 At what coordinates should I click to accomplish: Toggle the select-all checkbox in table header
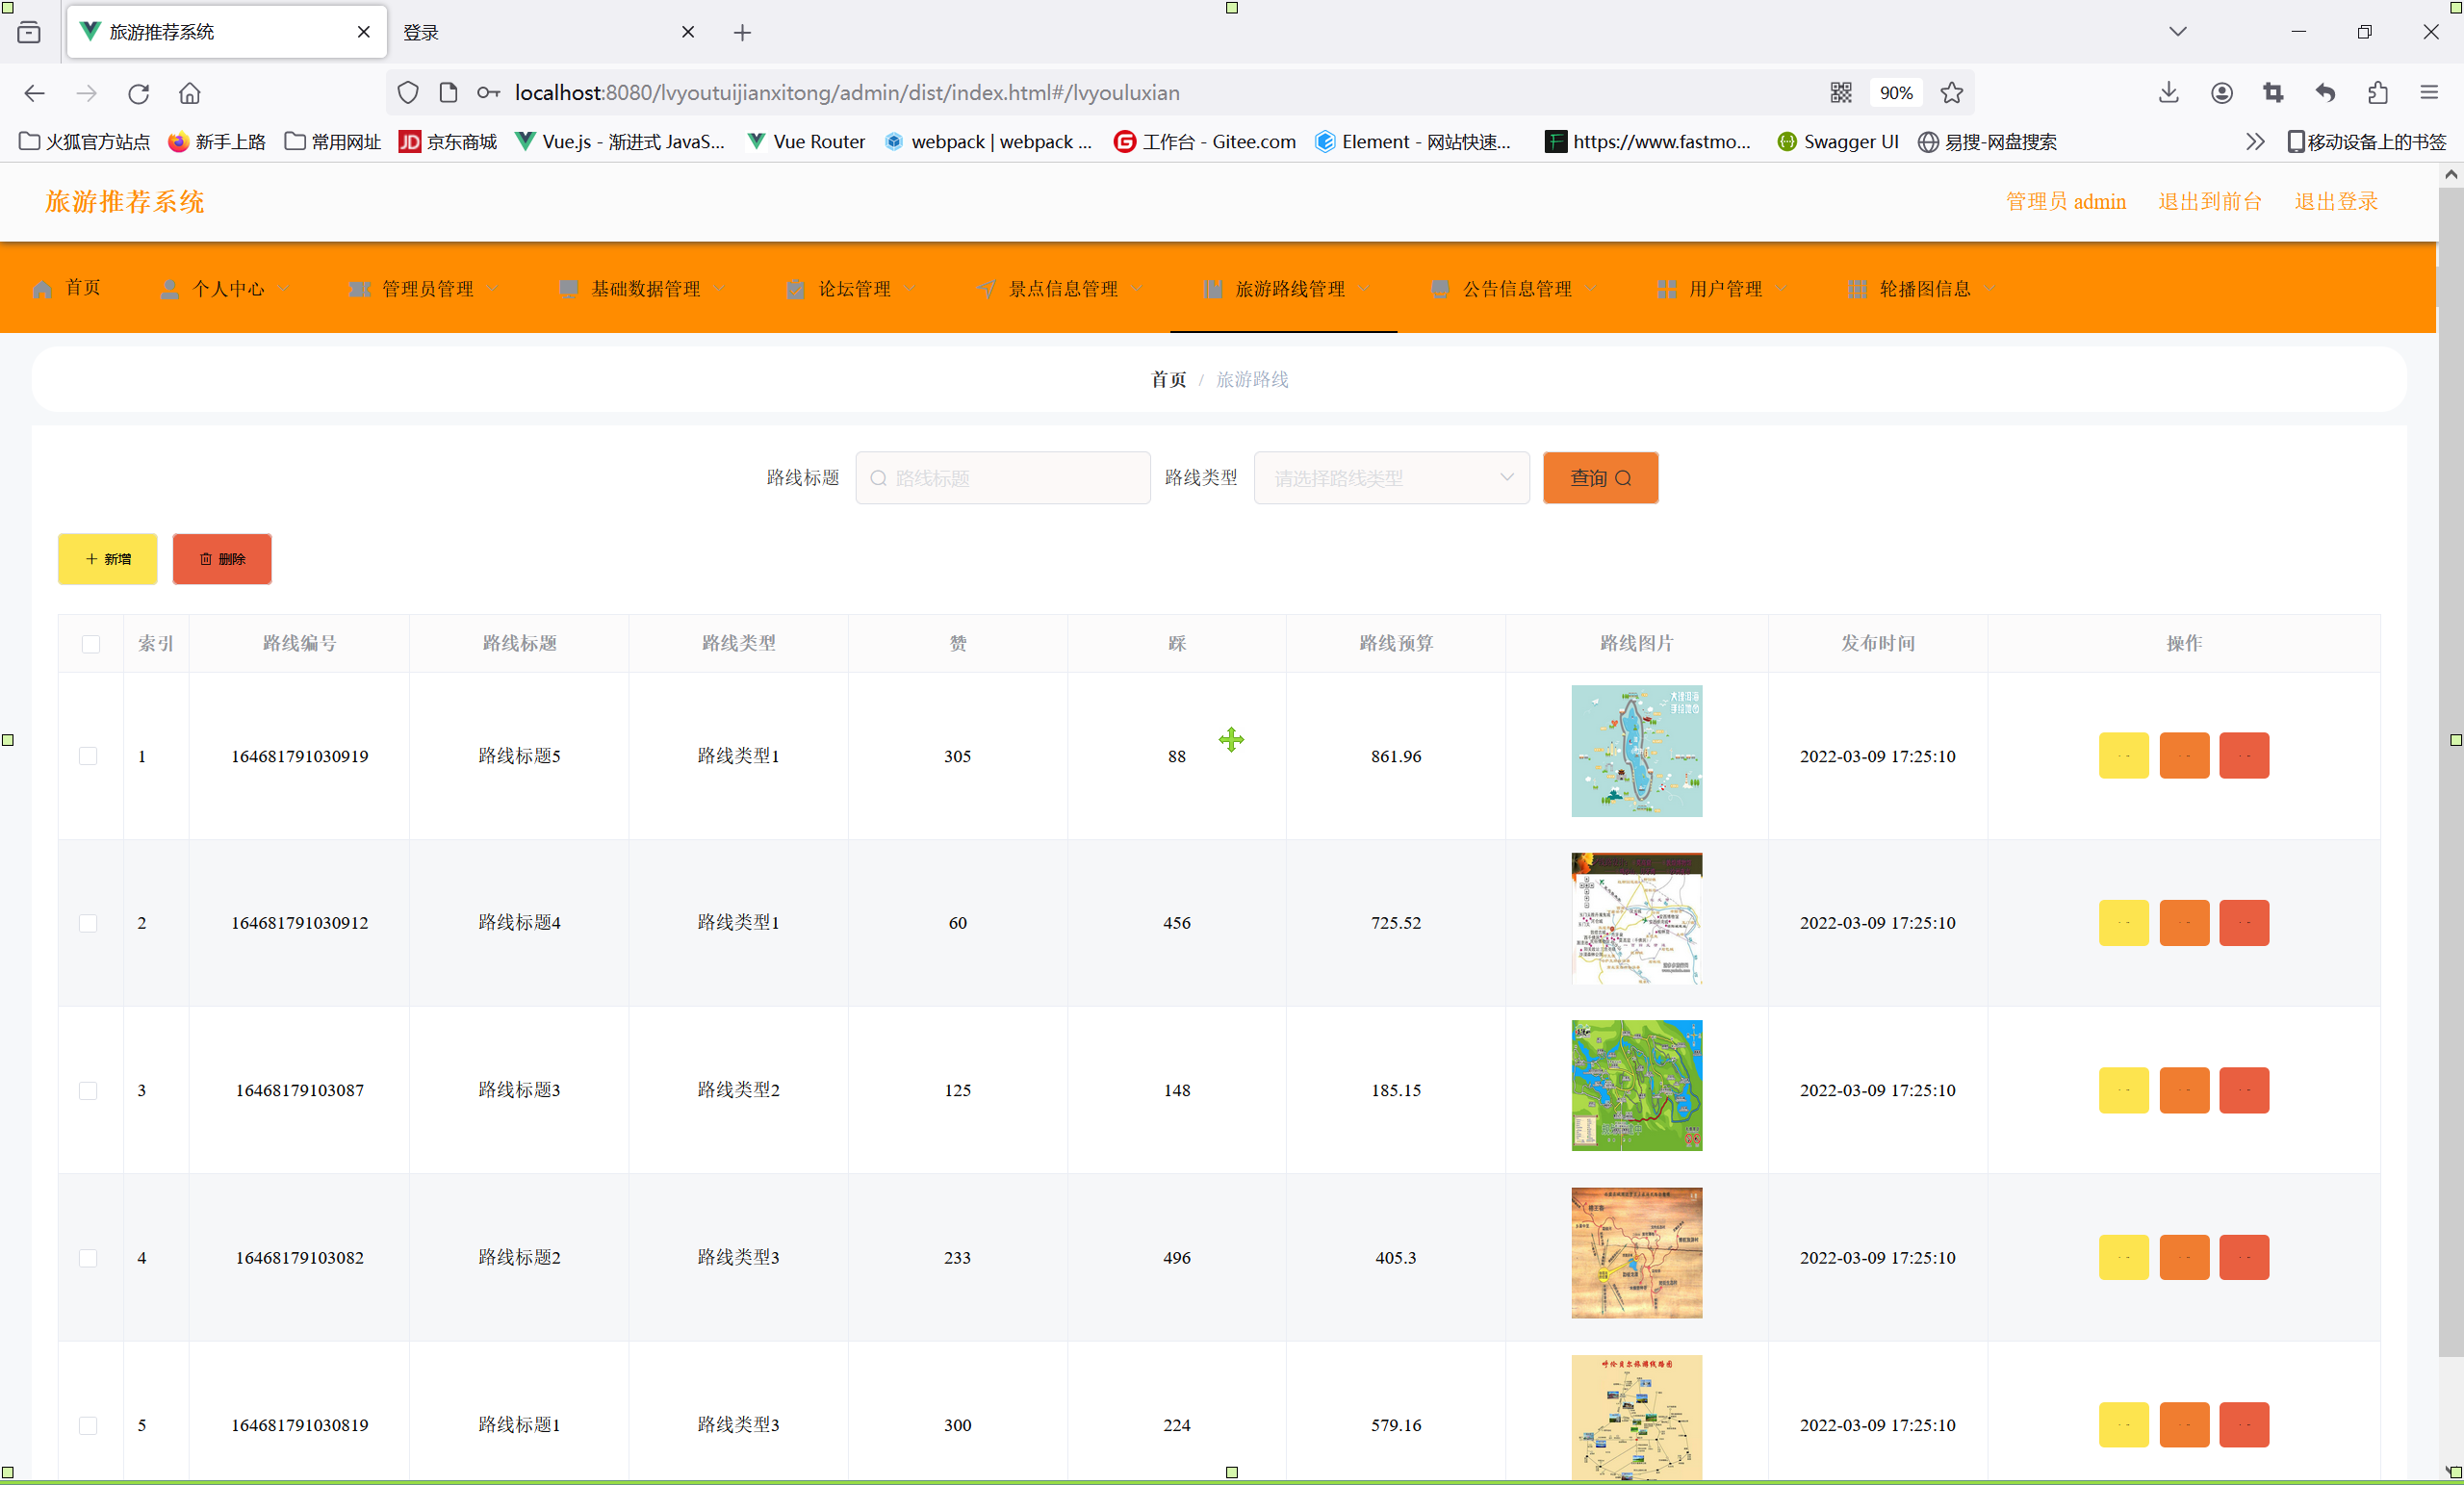[x=91, y=643]
